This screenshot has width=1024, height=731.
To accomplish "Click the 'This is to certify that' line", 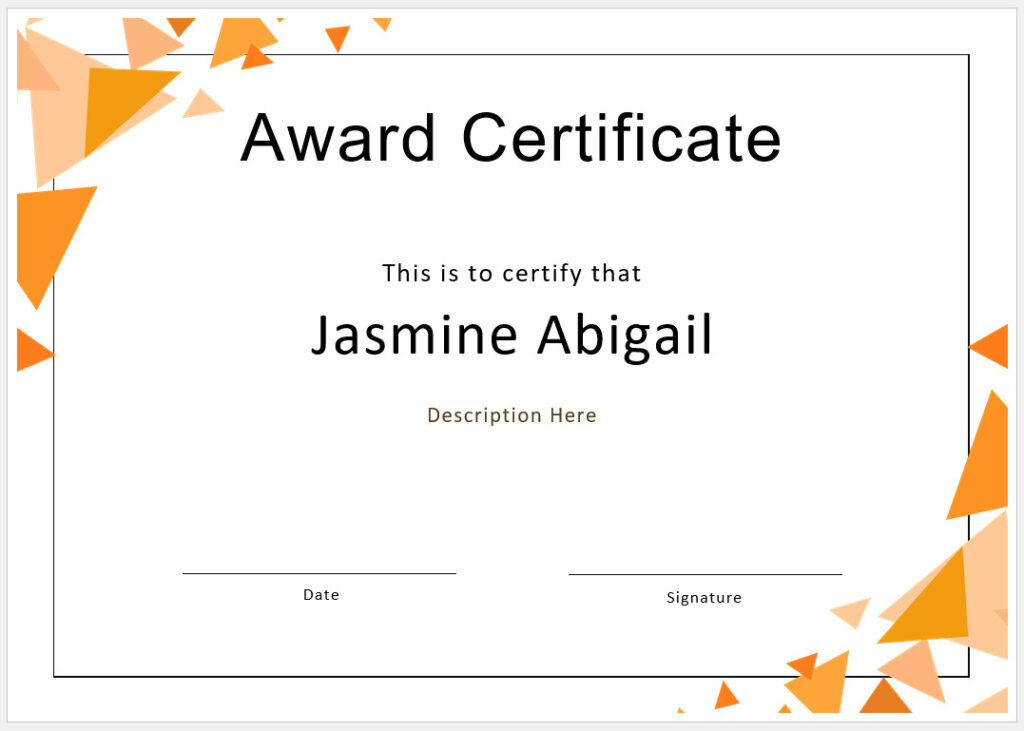I will 511,272.
